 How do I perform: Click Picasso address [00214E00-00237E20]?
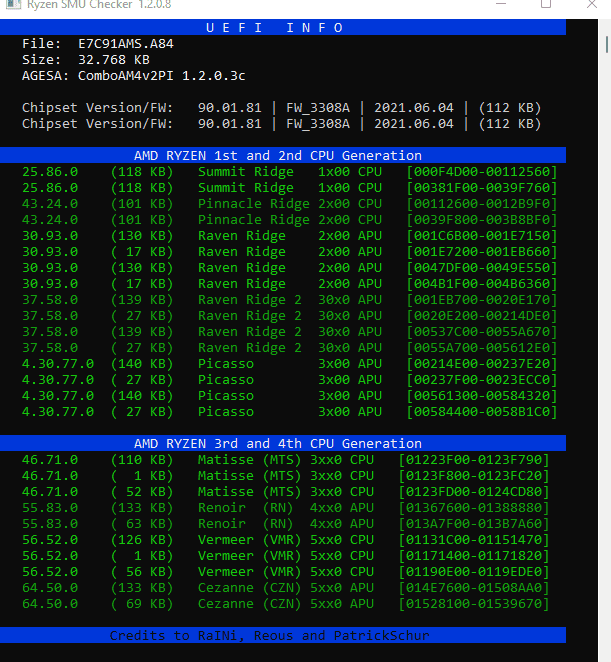(482, 364)
